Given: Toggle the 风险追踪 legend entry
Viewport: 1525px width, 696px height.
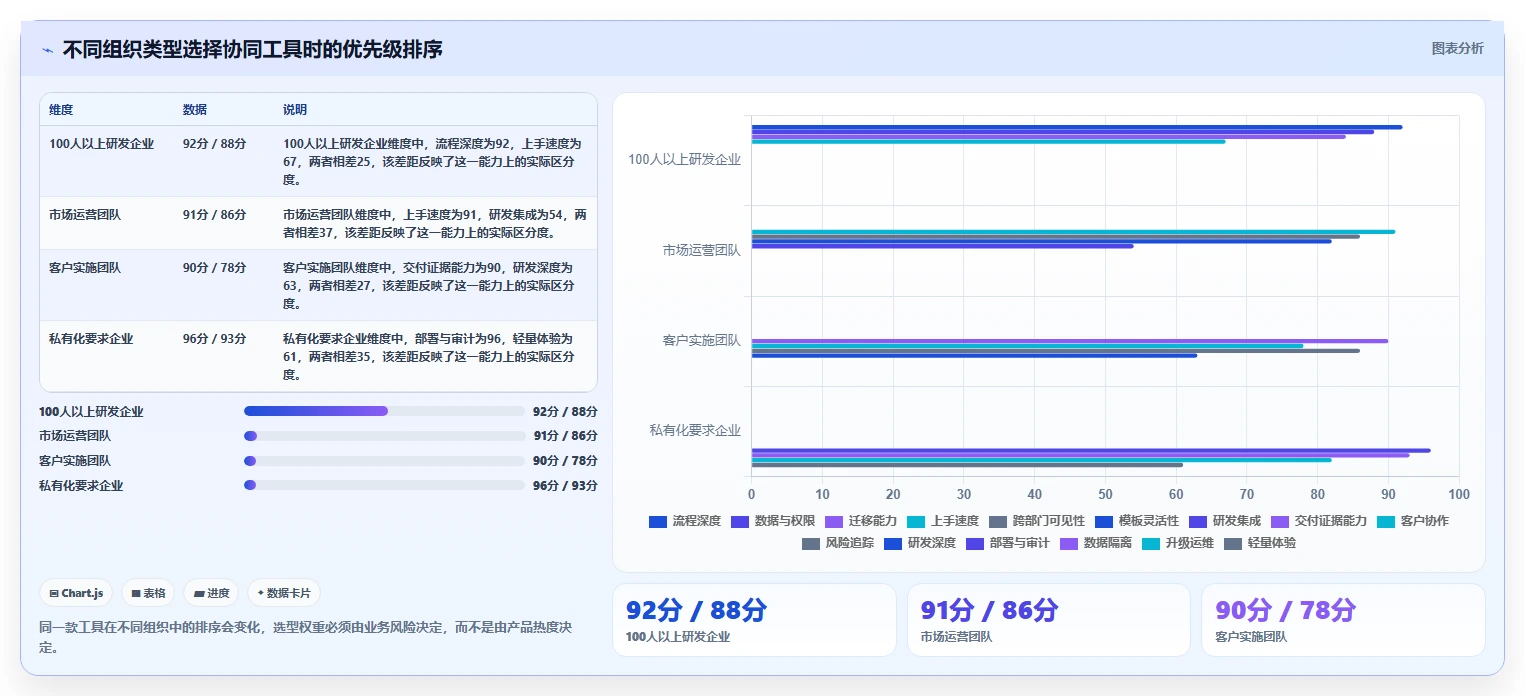Looking at the screenshot, I should tap(838, 543).
